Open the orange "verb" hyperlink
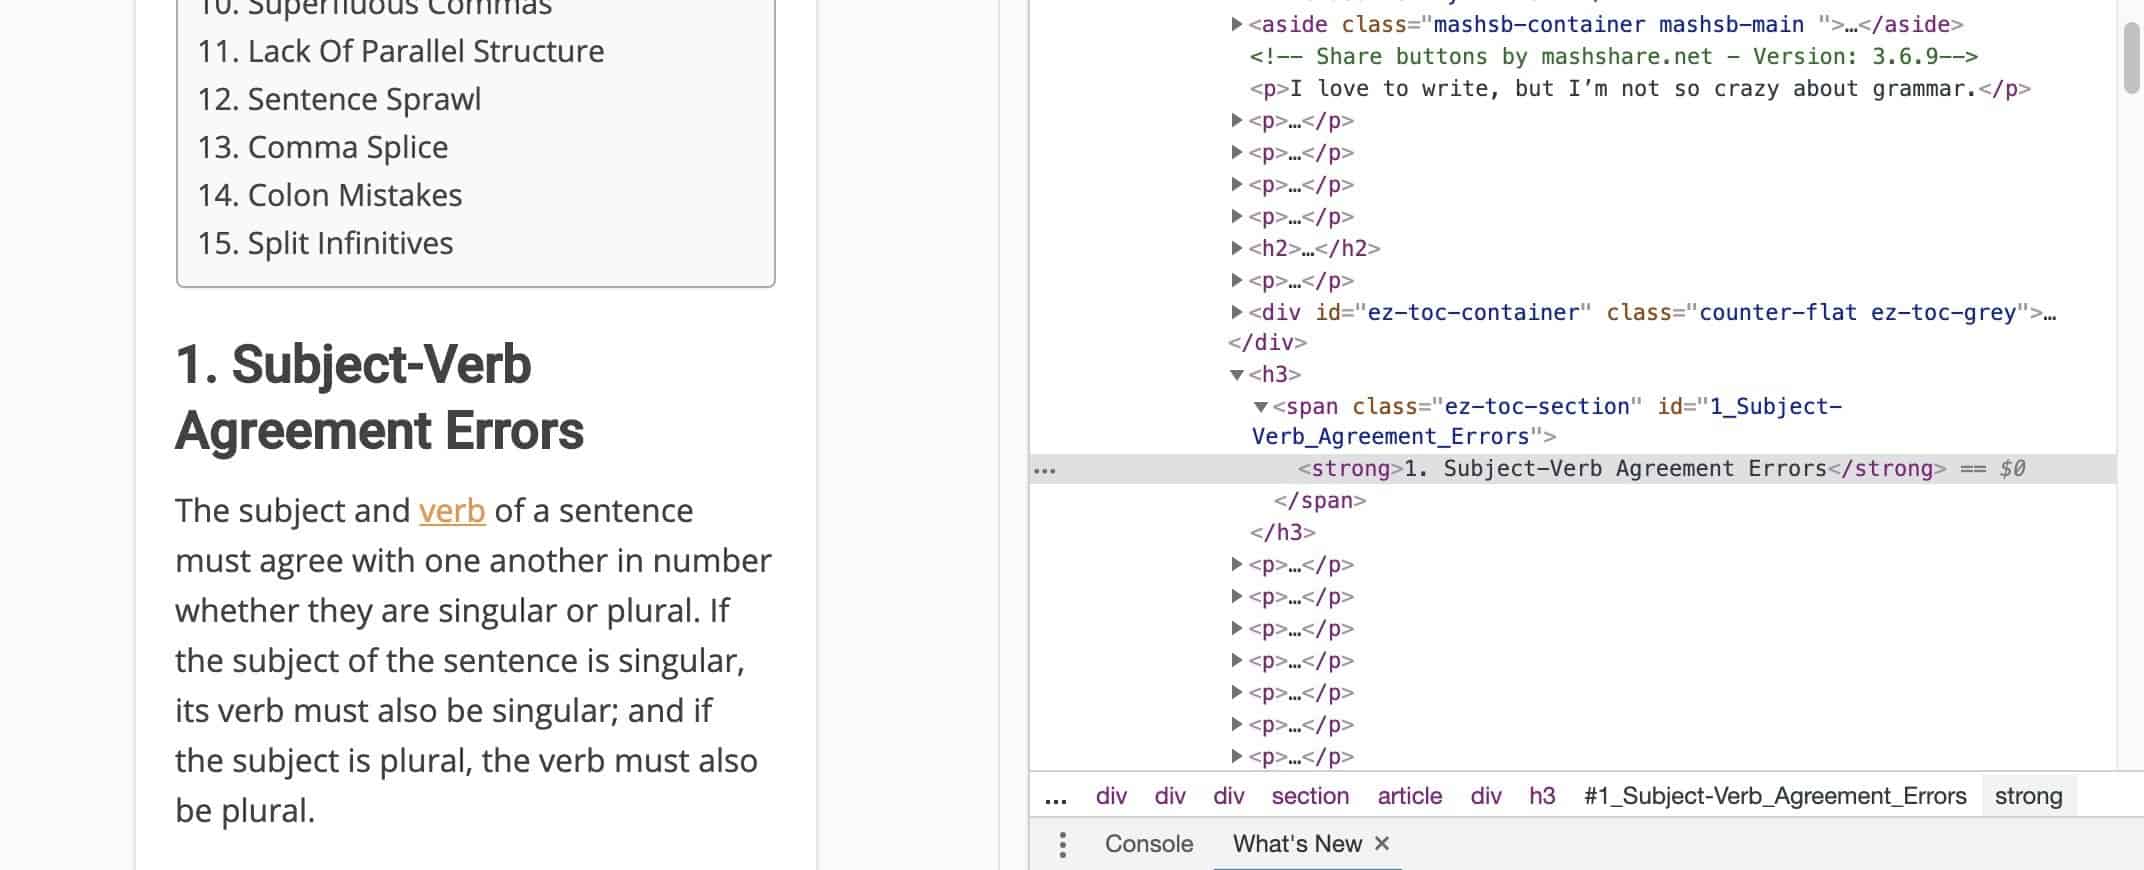Viewport: 2144px width, 870px height. 451,511
